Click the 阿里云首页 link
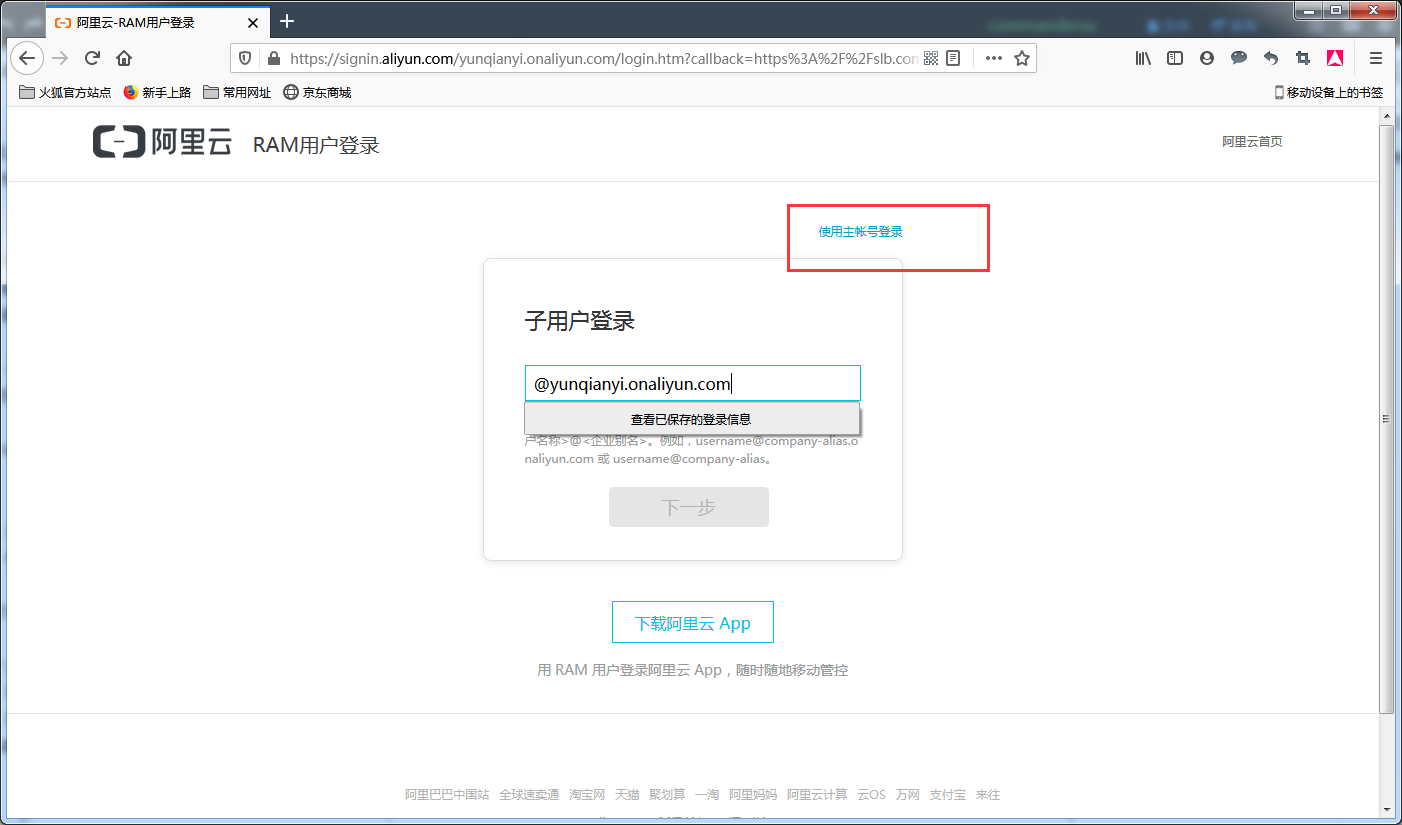Image resolution: width=1402 pixels, height=825 pixels. [x=1251, y=142]
